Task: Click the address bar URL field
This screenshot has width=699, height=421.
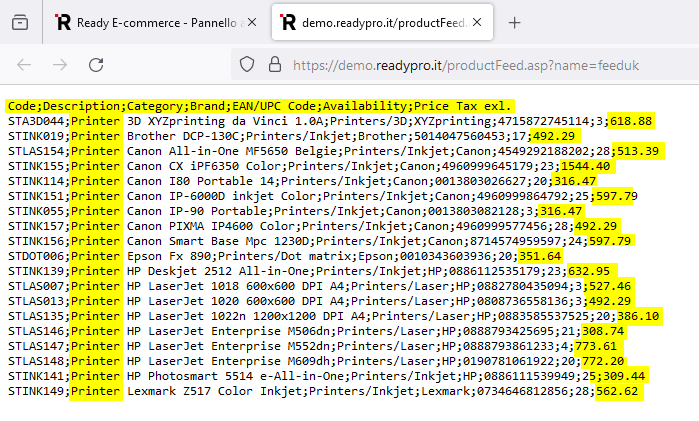Action: click(466, 66)
